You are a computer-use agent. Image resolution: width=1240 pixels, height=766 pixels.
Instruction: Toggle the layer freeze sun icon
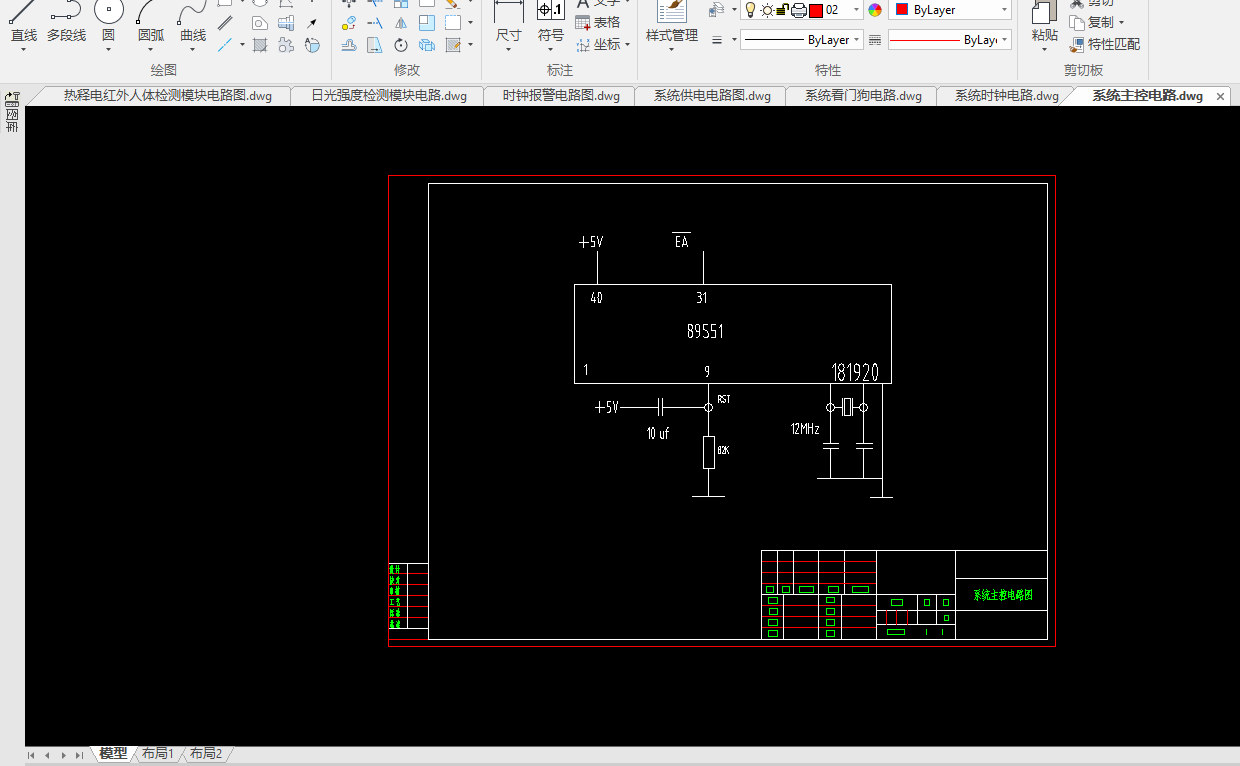click(767, 10)
